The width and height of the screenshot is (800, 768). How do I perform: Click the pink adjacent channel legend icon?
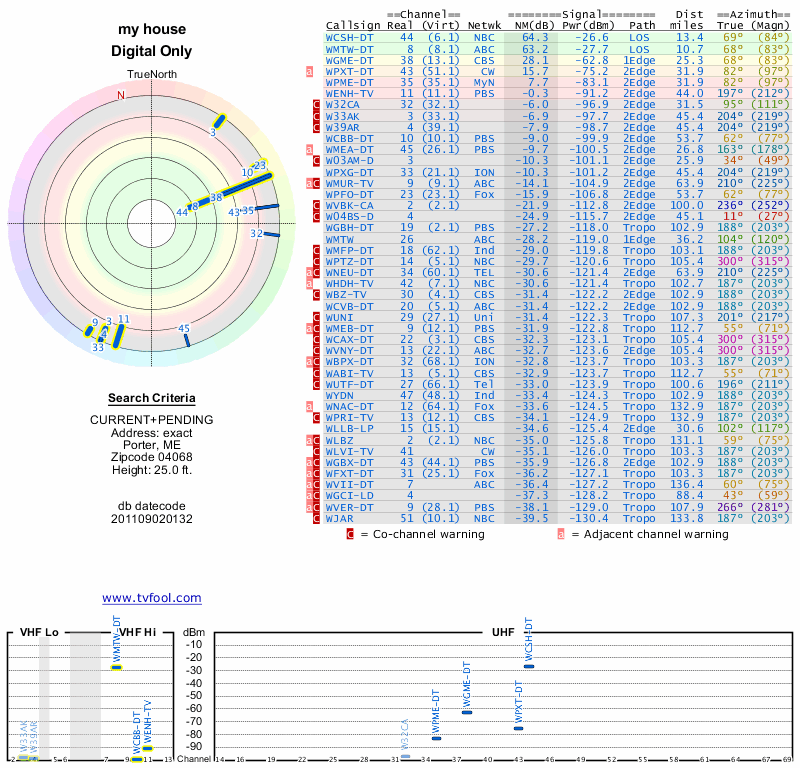pyautogui.click(x=560, y=534)
